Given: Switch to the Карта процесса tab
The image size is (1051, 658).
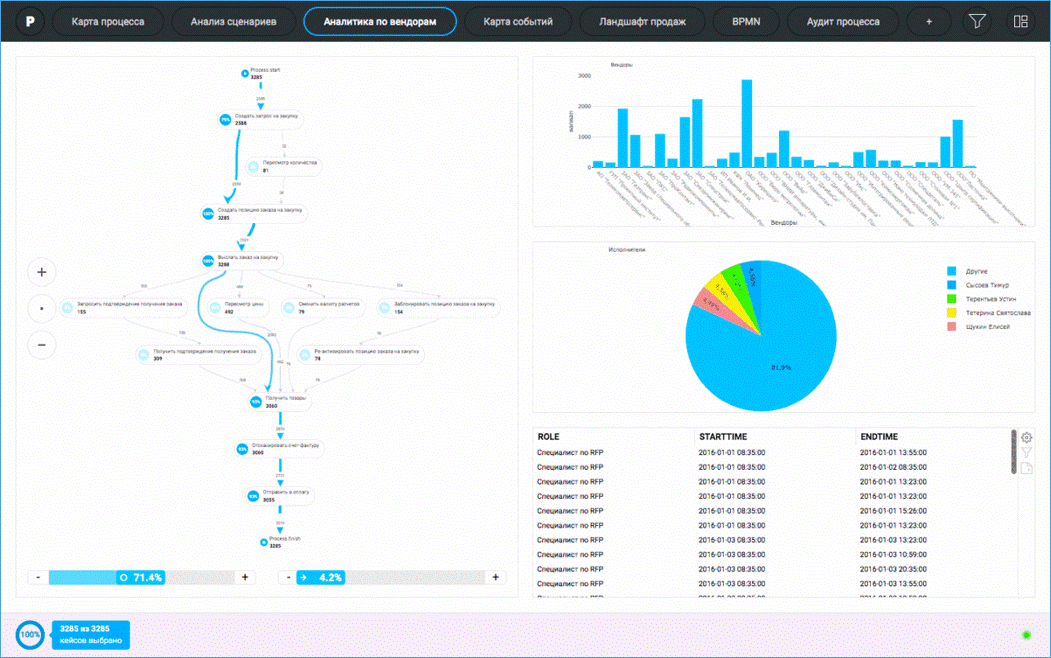Looking at the screenshot, I should [108, 21].
